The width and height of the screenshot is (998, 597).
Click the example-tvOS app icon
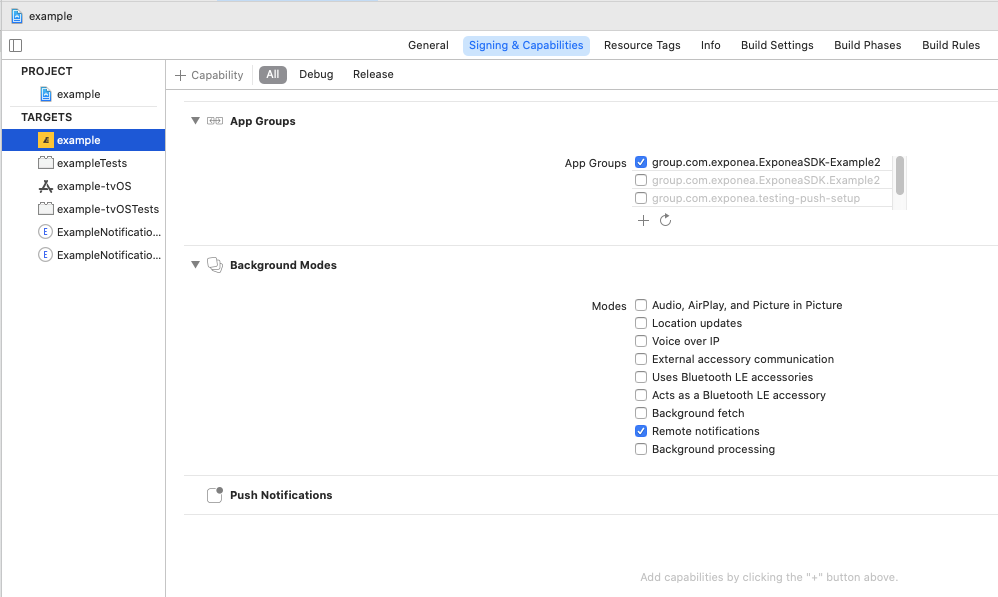point(46,186)
